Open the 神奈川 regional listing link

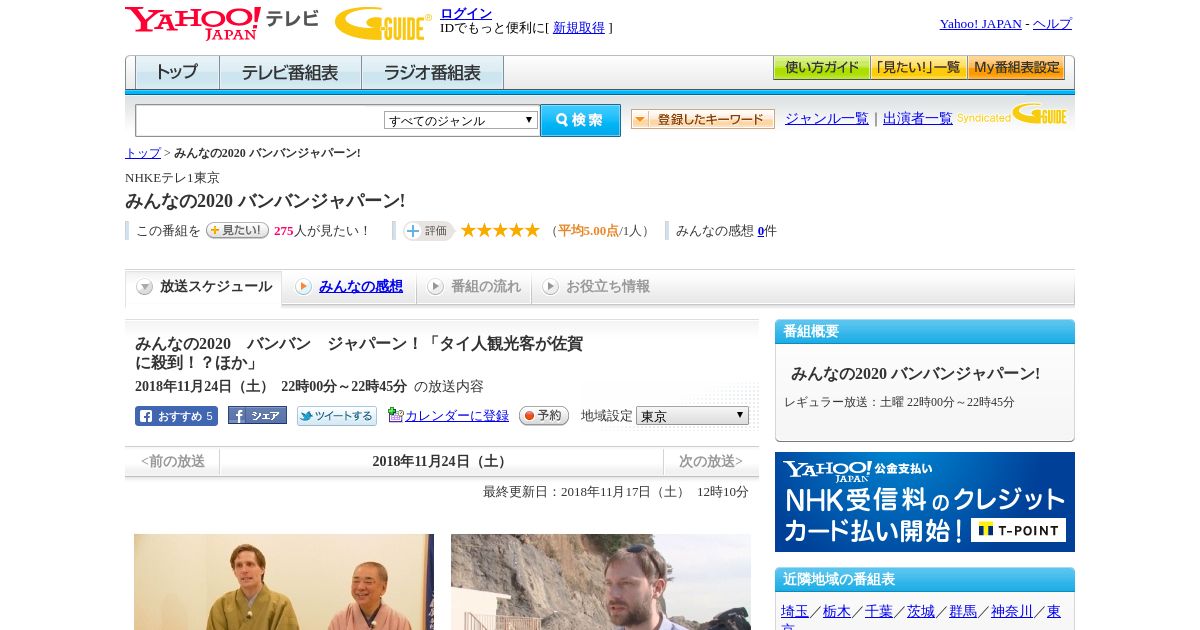(1012, 611)
